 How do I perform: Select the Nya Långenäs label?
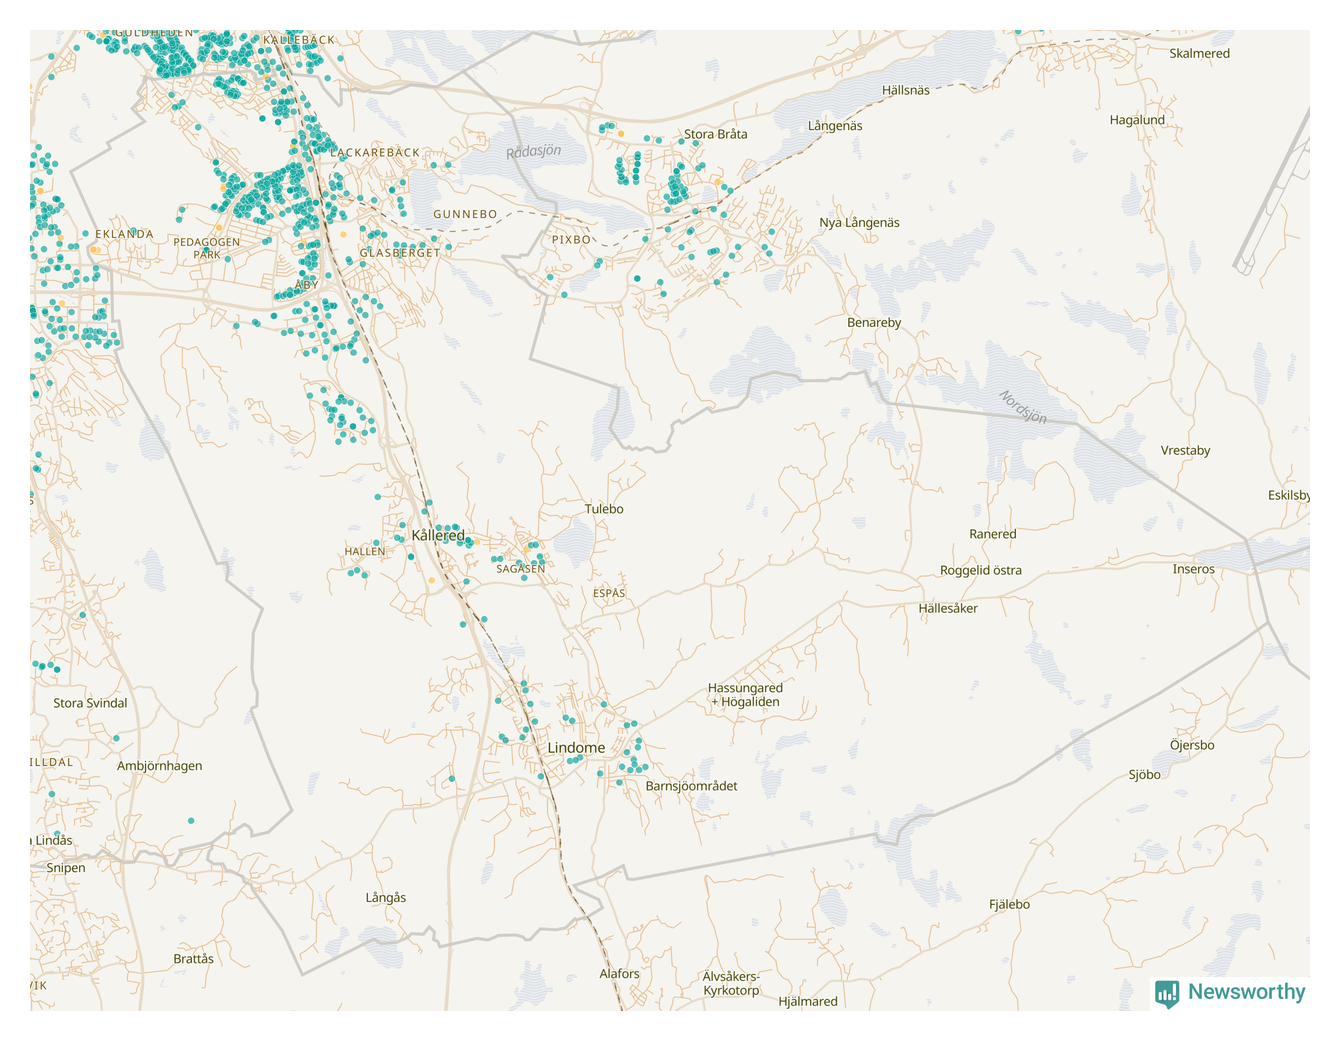tap(859, 223)
